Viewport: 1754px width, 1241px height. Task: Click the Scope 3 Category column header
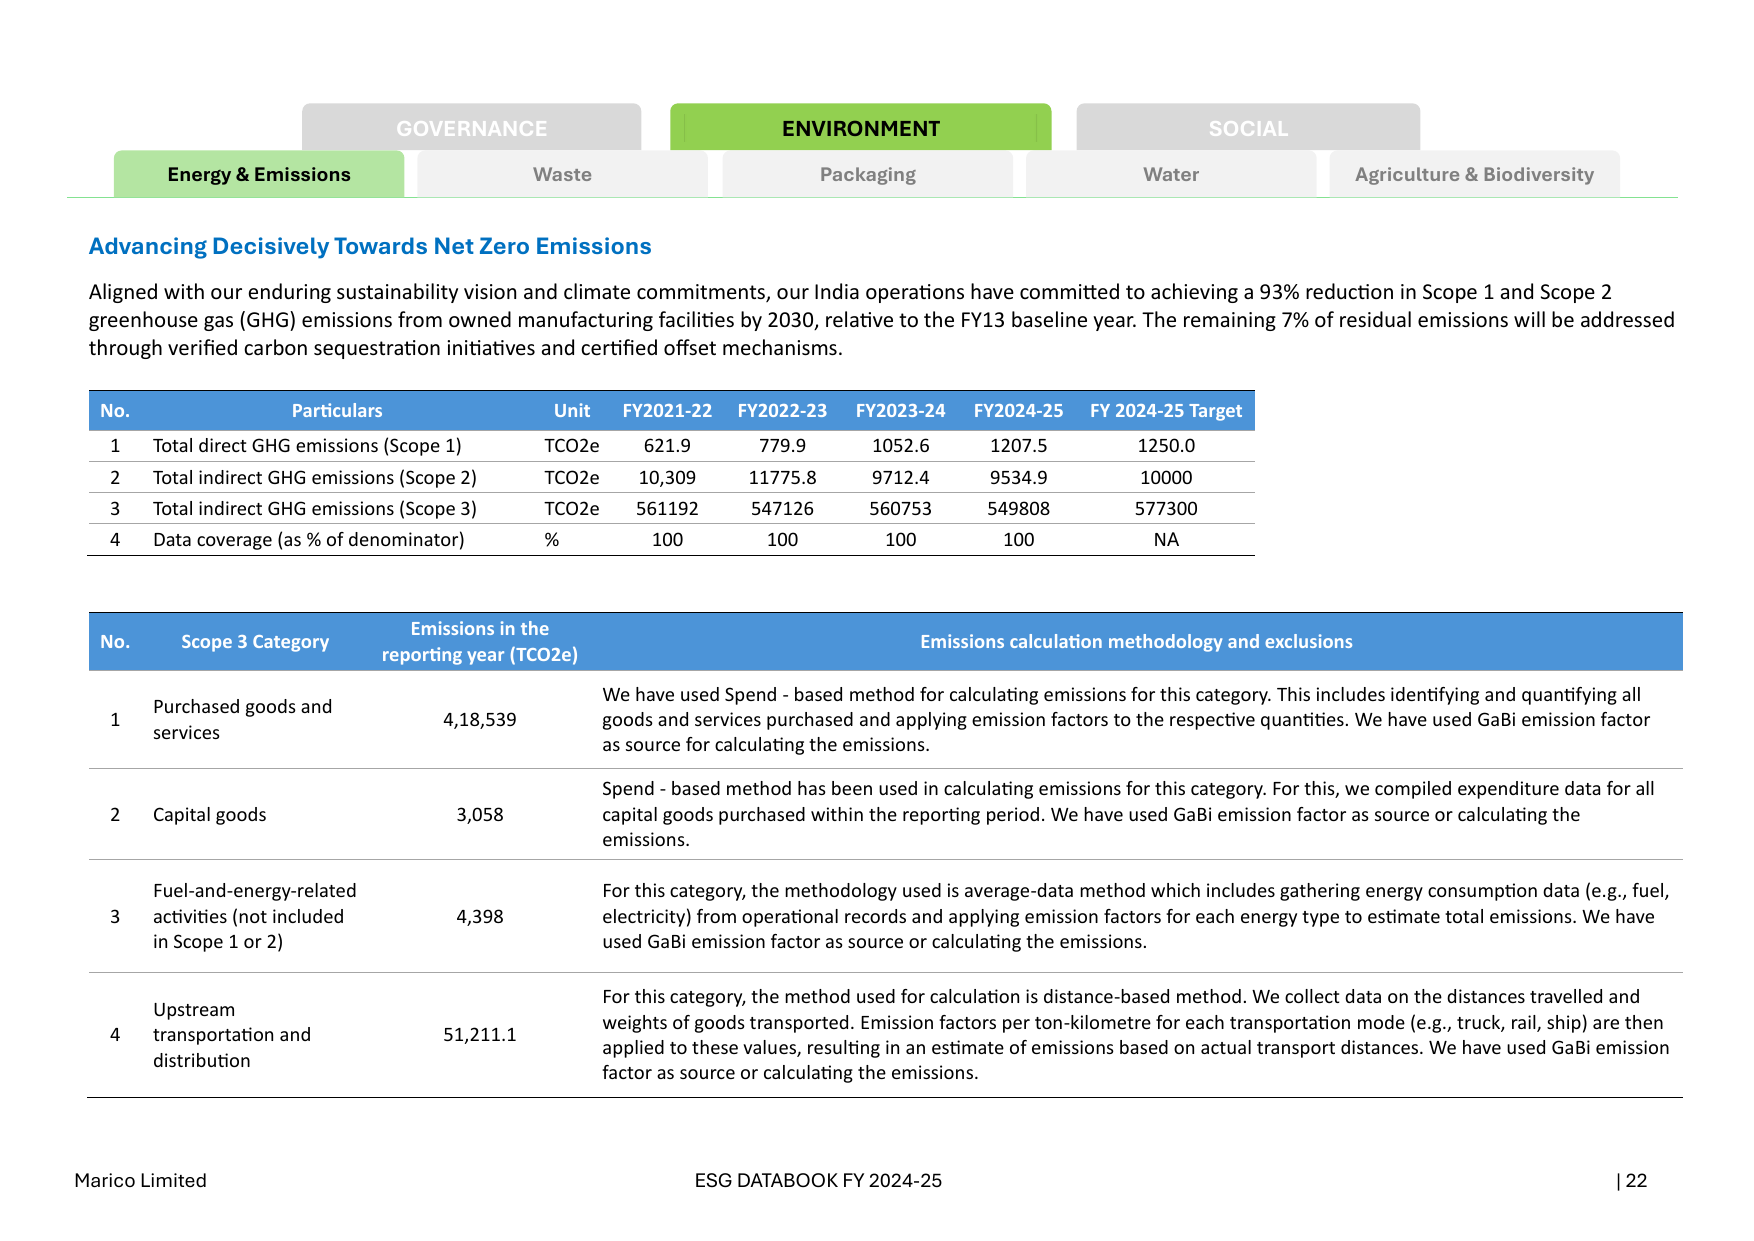[255, 642]
